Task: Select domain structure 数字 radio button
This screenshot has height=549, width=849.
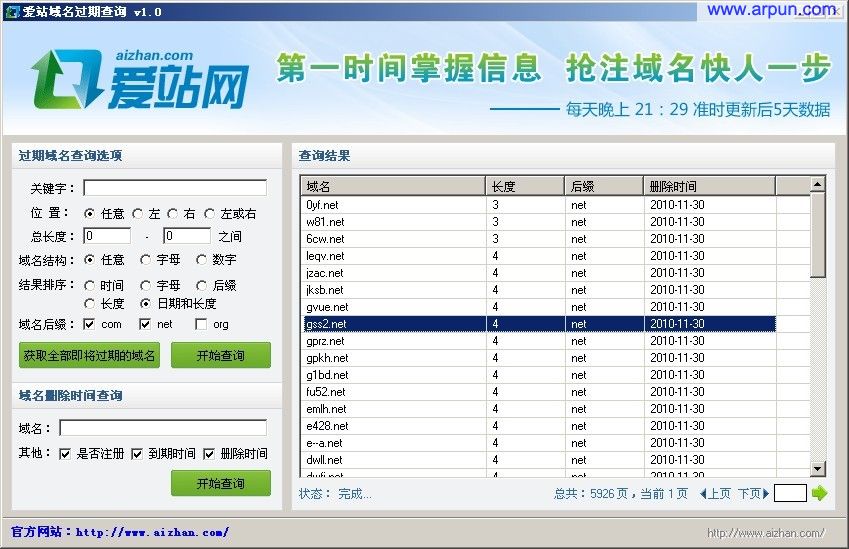Action: coord(201,260)
